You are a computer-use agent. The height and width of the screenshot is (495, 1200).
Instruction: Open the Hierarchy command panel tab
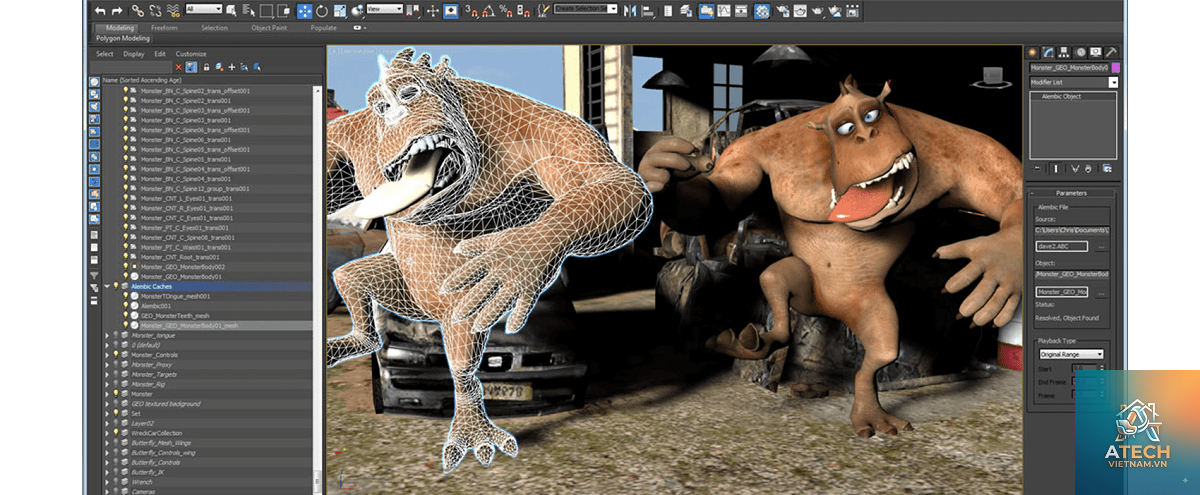point(1063,52)
